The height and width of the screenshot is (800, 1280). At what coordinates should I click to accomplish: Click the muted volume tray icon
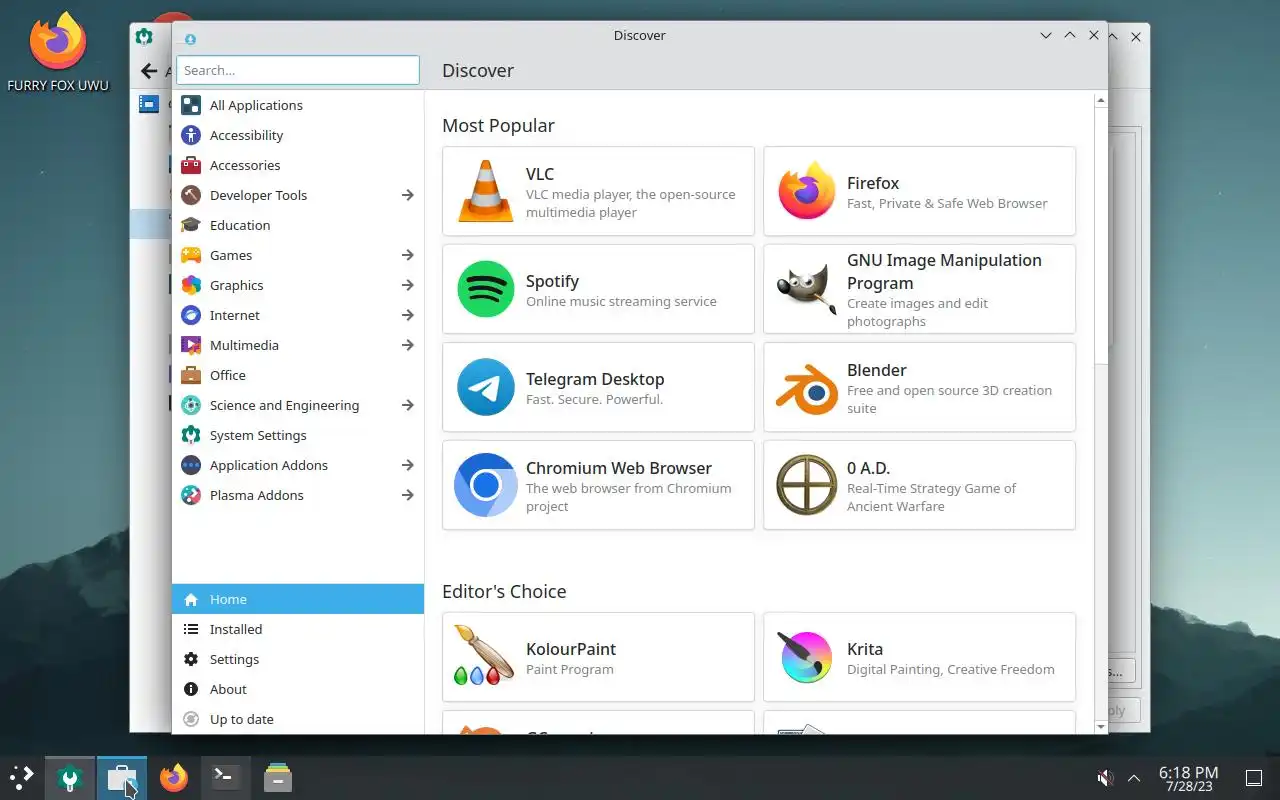pyautogui.click(x=1105, y=777)
